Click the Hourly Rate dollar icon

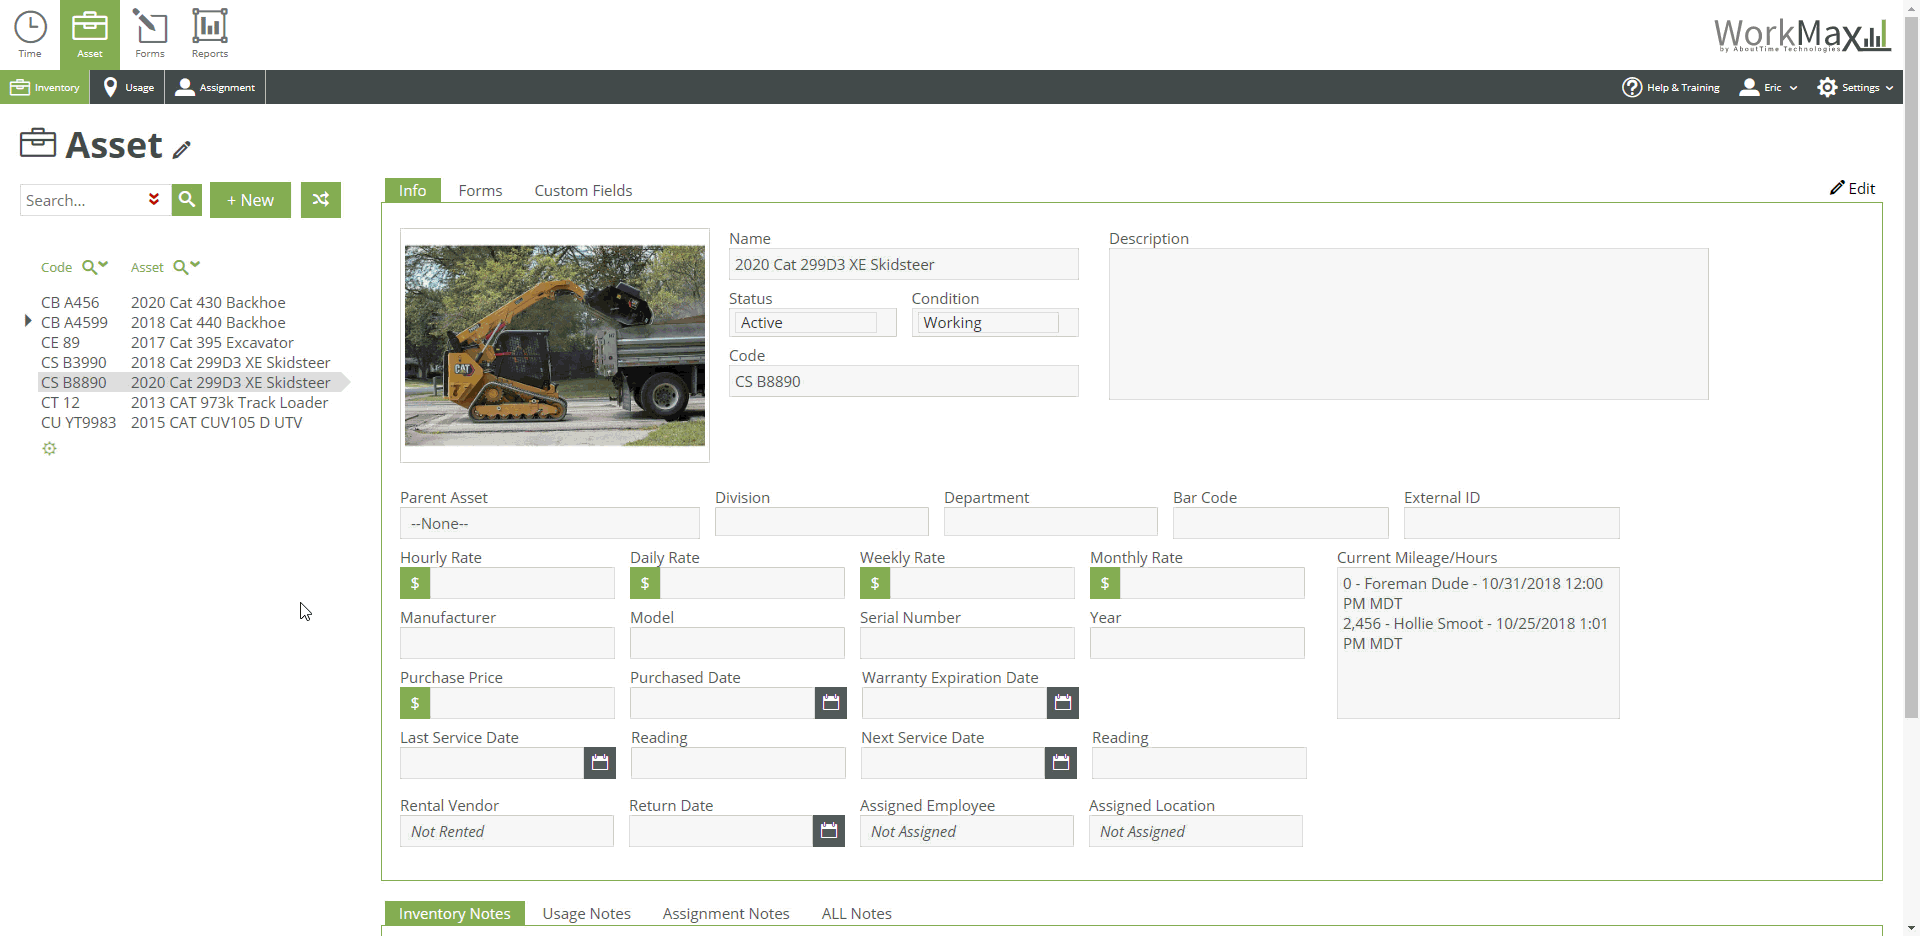click(415, 583)
